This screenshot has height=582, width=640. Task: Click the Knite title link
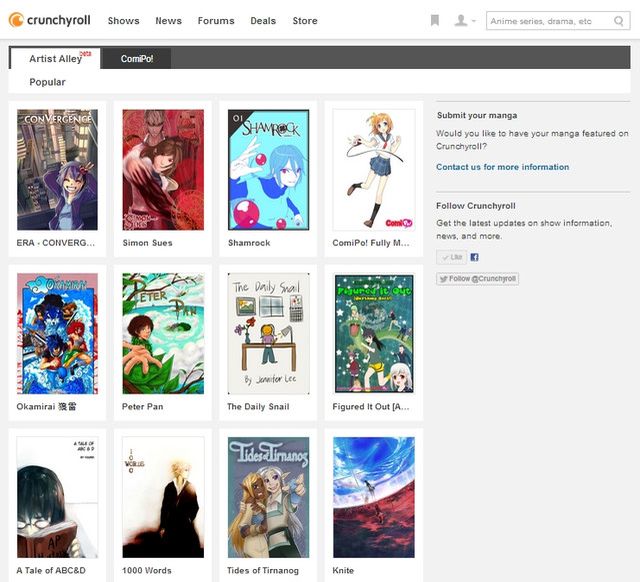(343, 570)
